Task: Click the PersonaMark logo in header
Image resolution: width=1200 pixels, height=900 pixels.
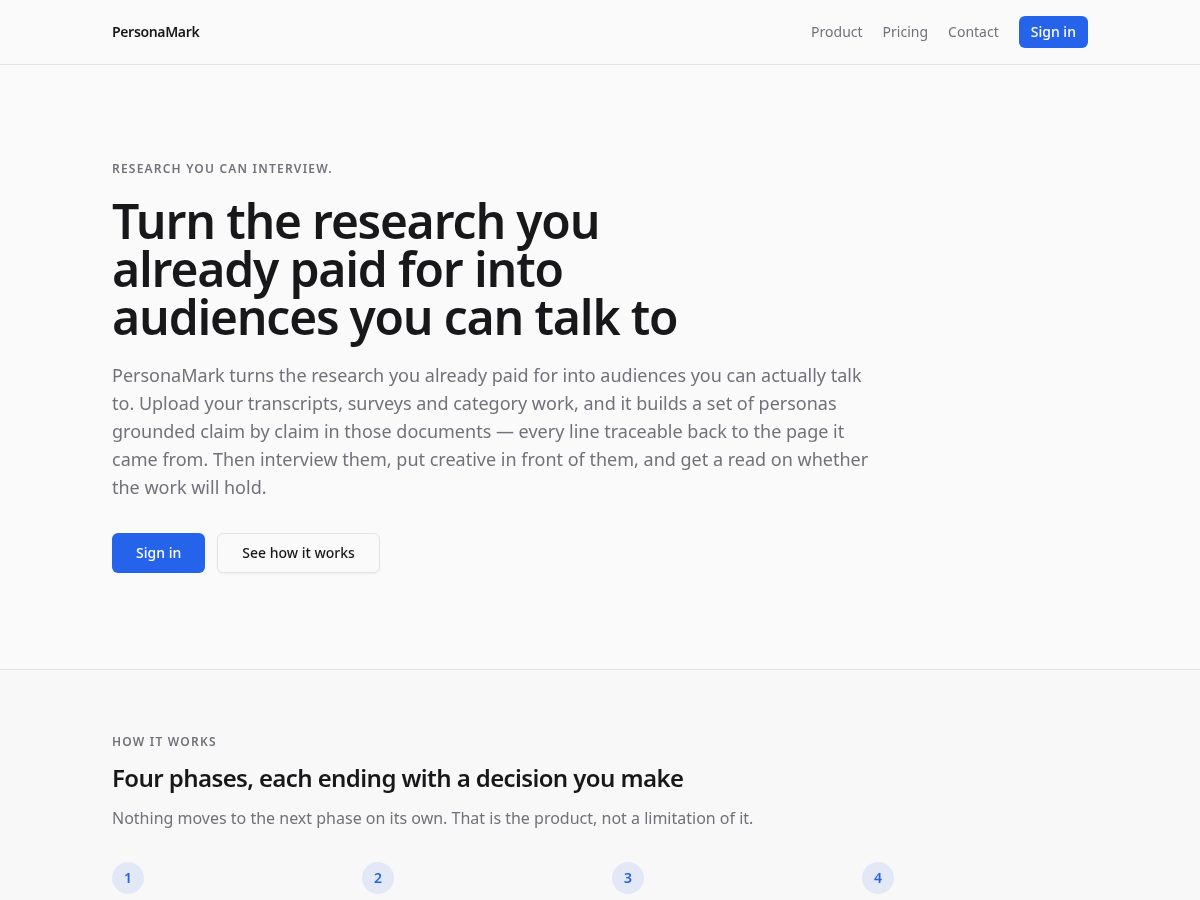Action: (x=155, y=32)
